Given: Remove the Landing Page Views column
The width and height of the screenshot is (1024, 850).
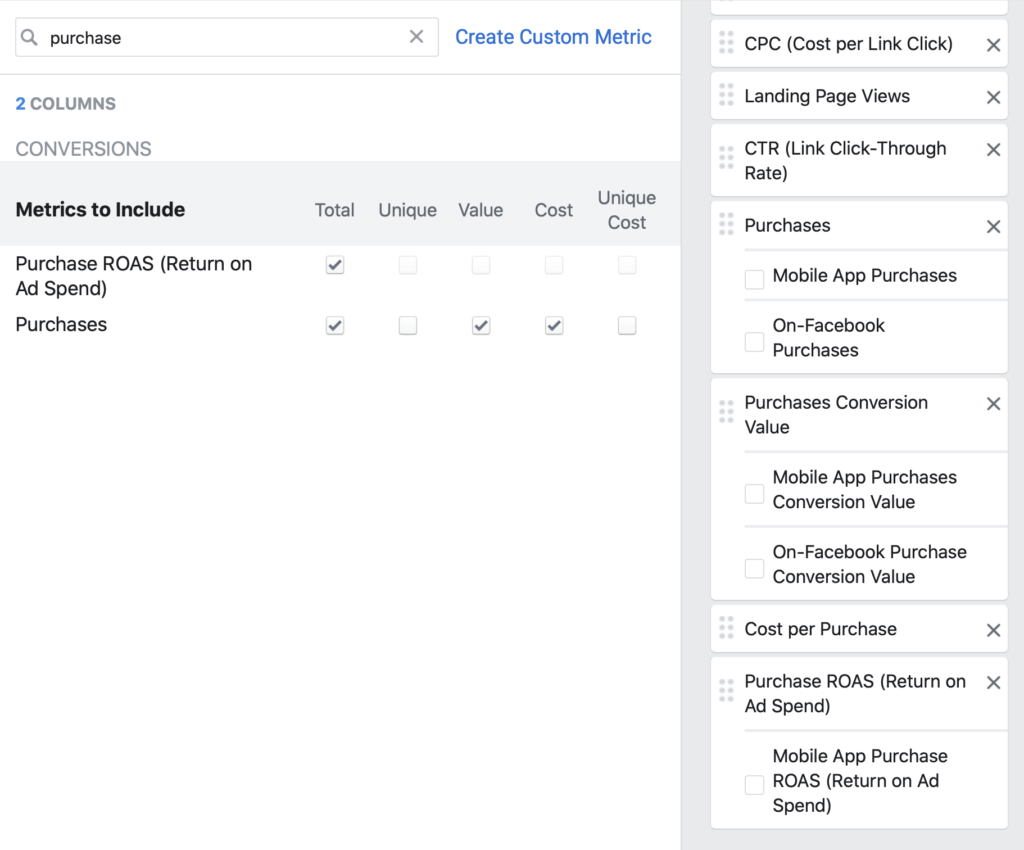Looking at the screenshot, I should (993, 96).
